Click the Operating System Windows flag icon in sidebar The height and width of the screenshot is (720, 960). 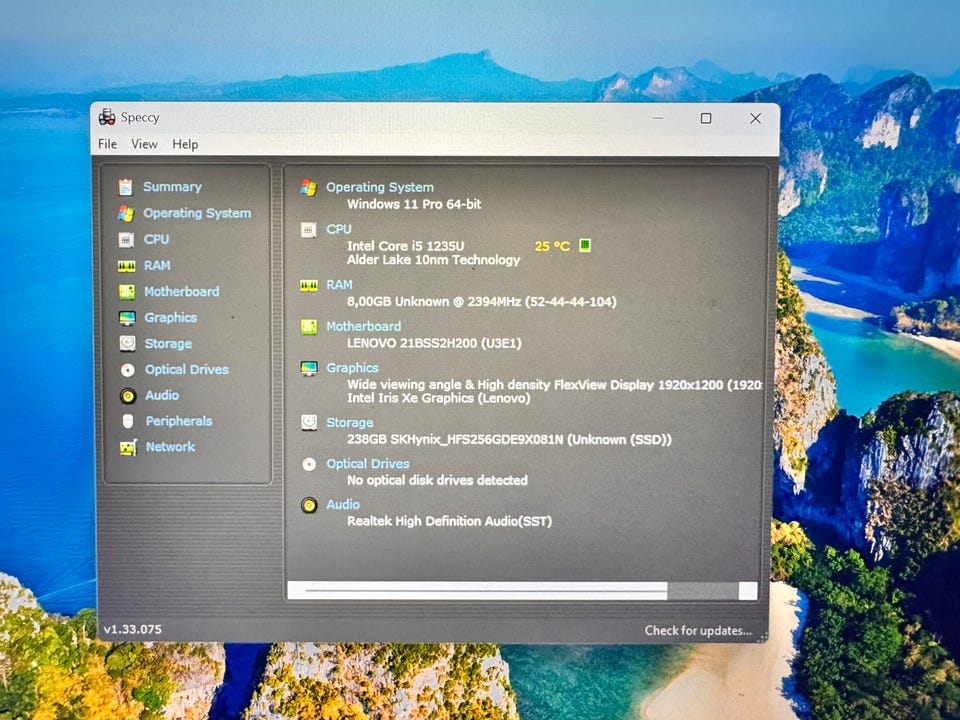[126, 213]
